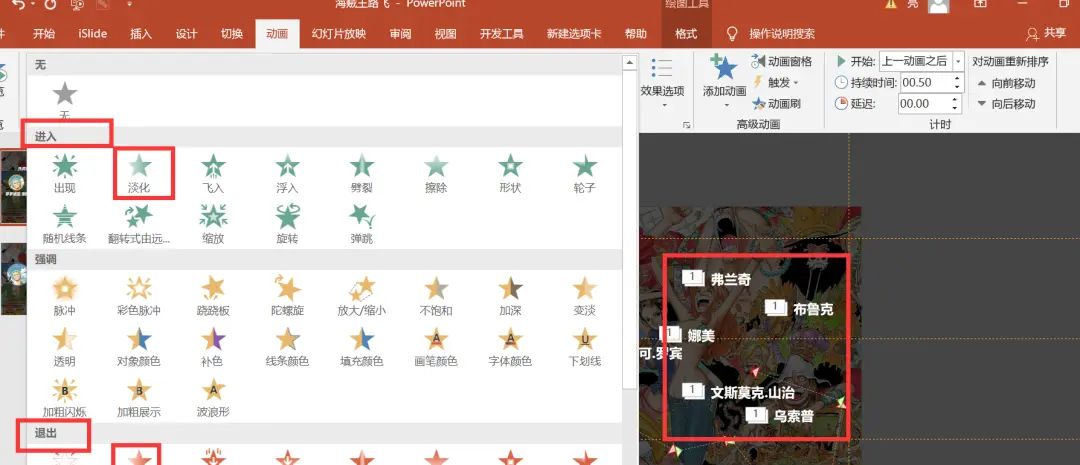Apply the 脉冲 emphasis effect

[65, 296]
